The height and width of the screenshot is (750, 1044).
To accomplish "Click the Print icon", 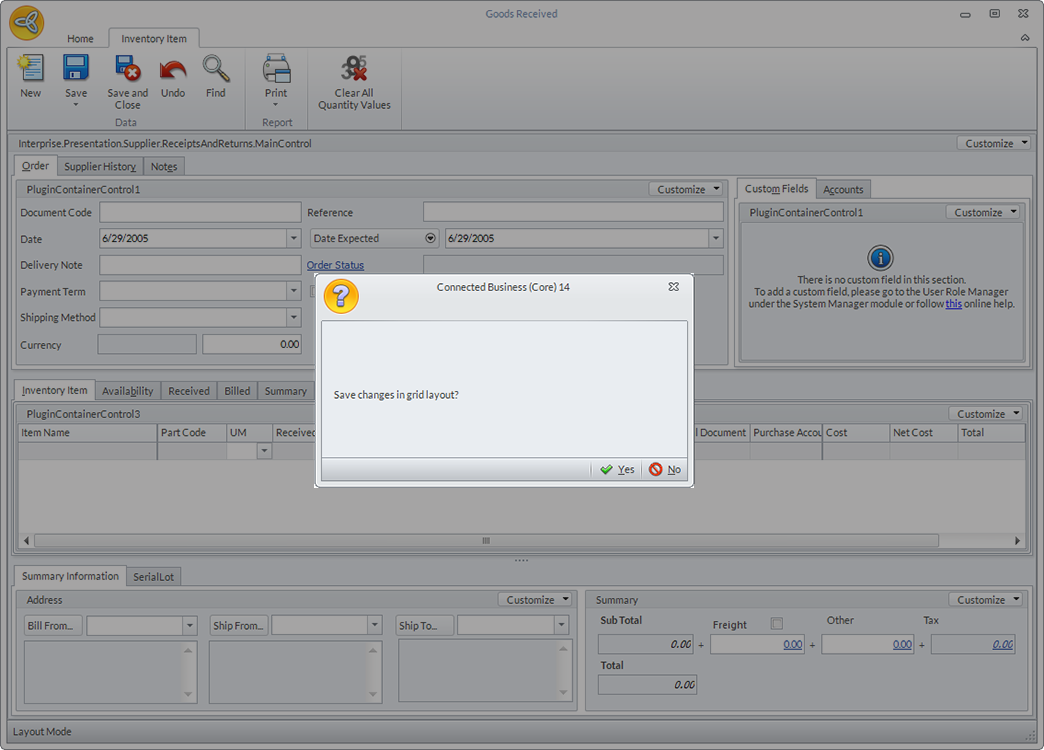I will pyautogui.click(x=276, y=69).
